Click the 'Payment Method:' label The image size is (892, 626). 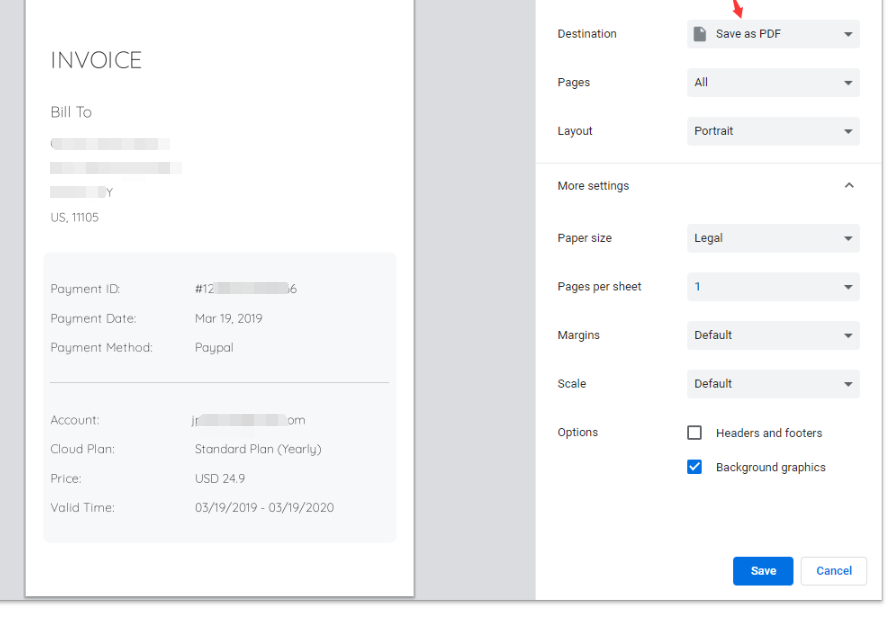pos(101,348)
